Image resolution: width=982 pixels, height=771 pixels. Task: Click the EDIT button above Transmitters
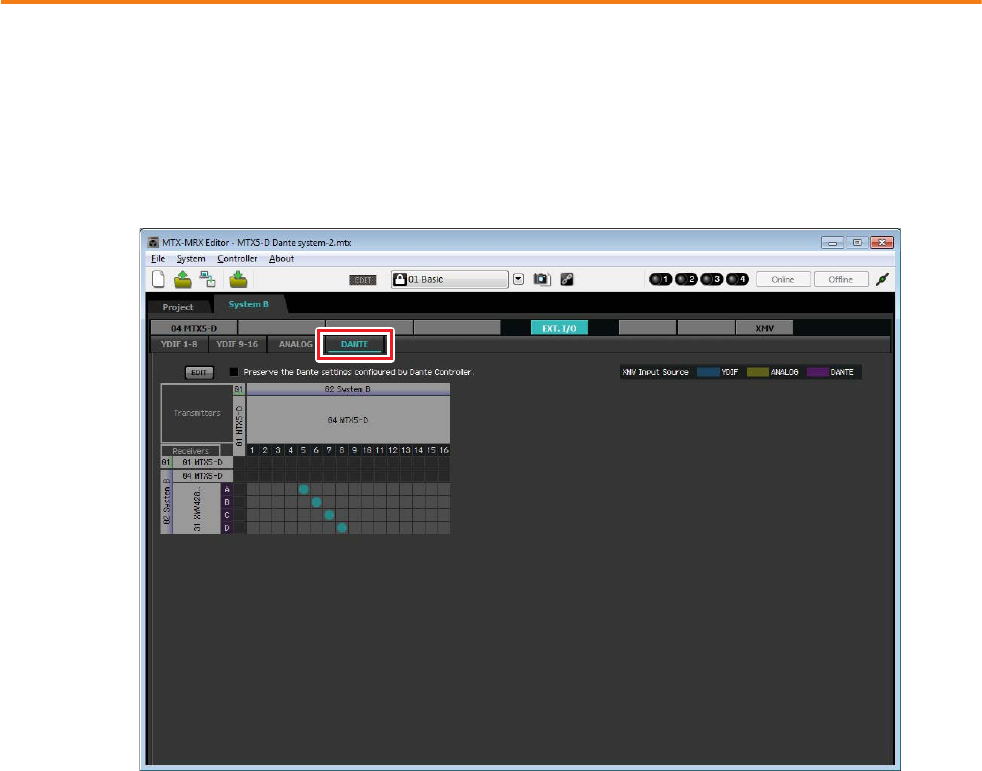click(199, 373)
